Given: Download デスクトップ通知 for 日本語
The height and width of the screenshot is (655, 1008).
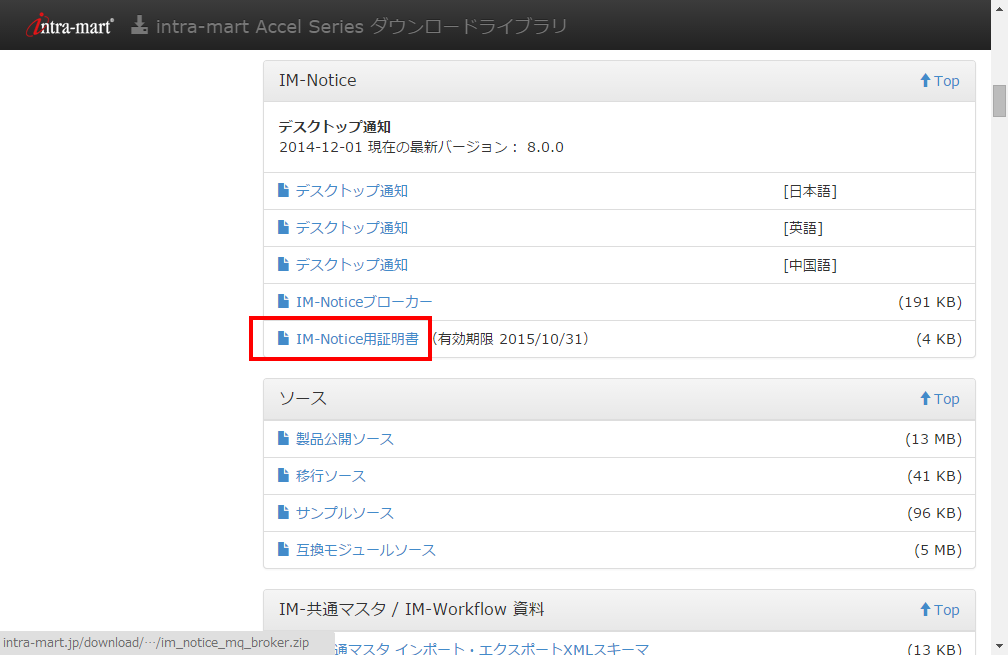Looking at the screenshot, I should click(x=352, y=191).
